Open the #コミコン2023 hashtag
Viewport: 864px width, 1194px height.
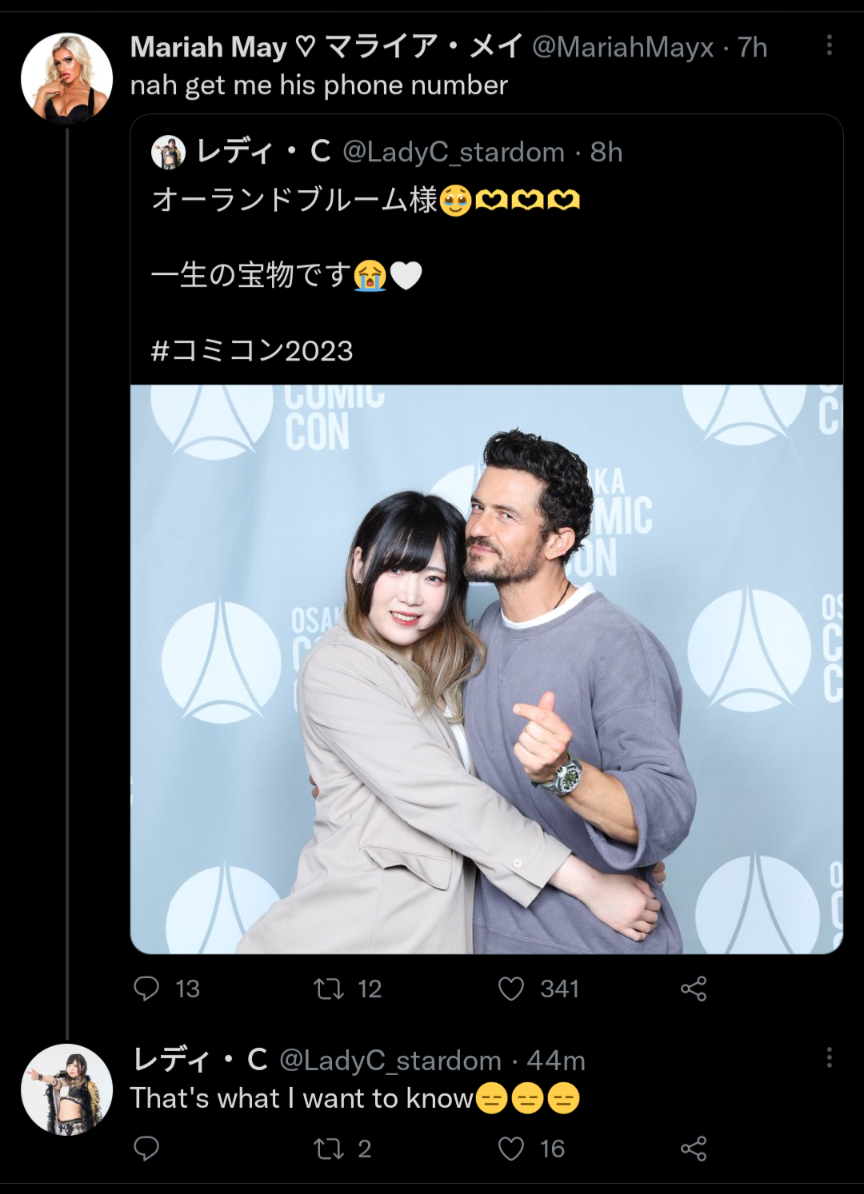coord(252,351)
